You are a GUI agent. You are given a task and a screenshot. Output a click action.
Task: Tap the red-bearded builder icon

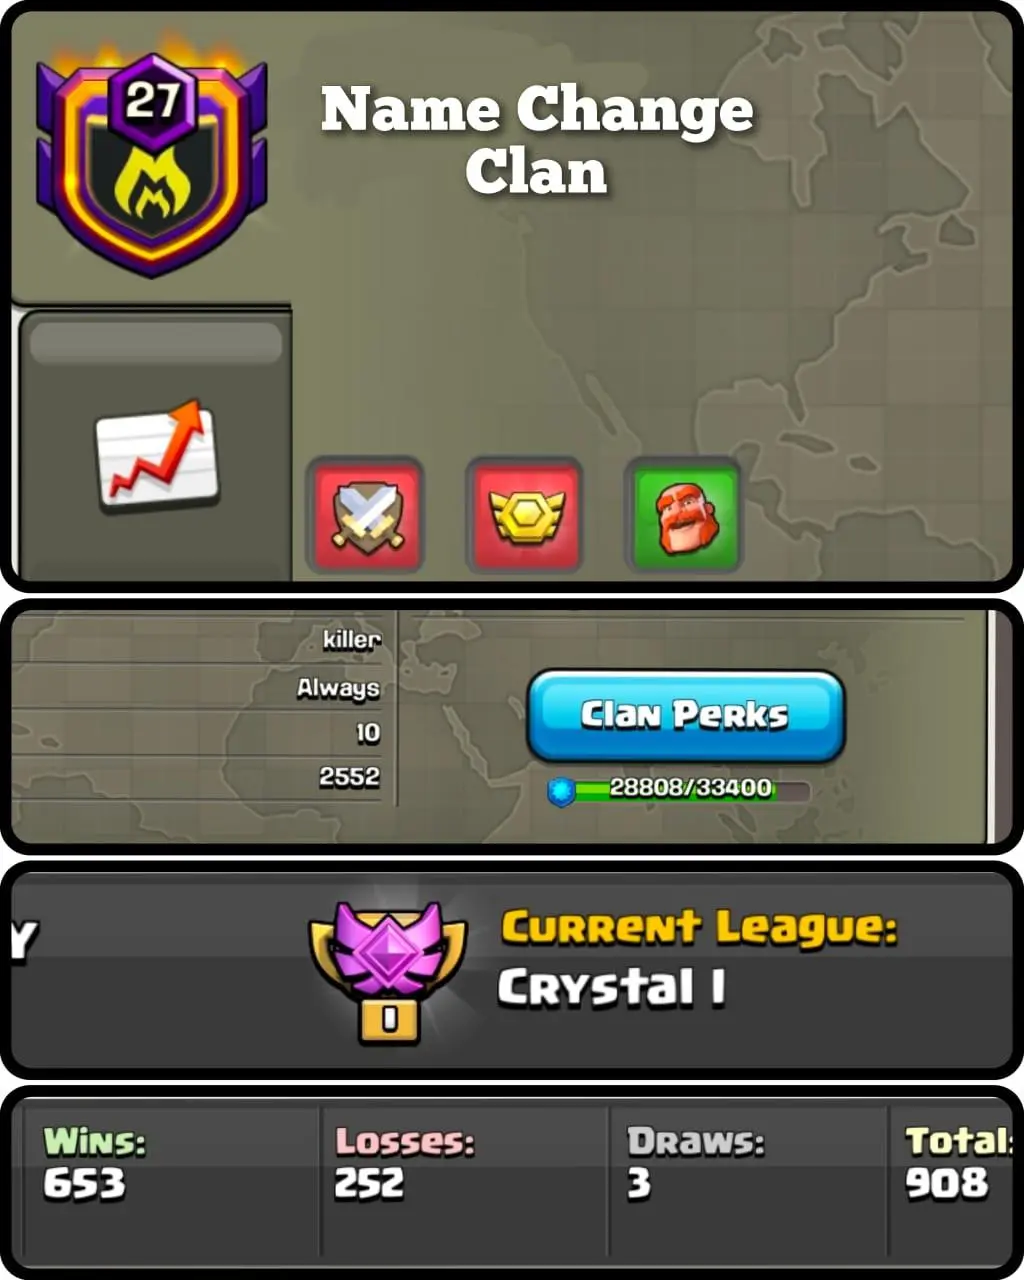coord(685,515)
